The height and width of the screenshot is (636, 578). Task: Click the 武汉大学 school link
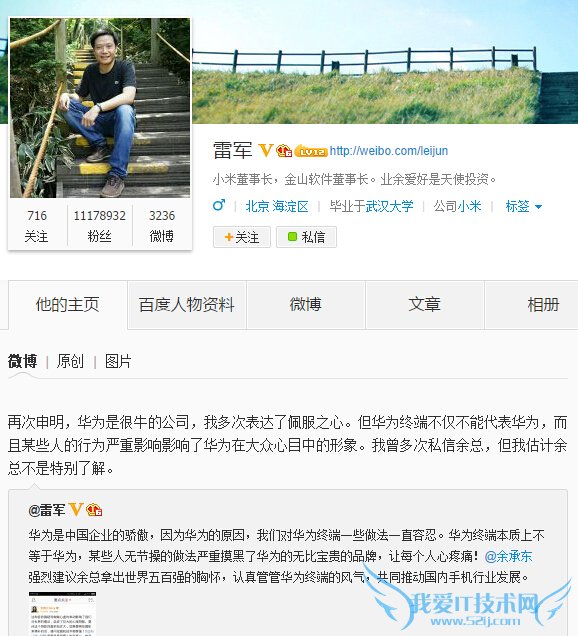(389, 206)
